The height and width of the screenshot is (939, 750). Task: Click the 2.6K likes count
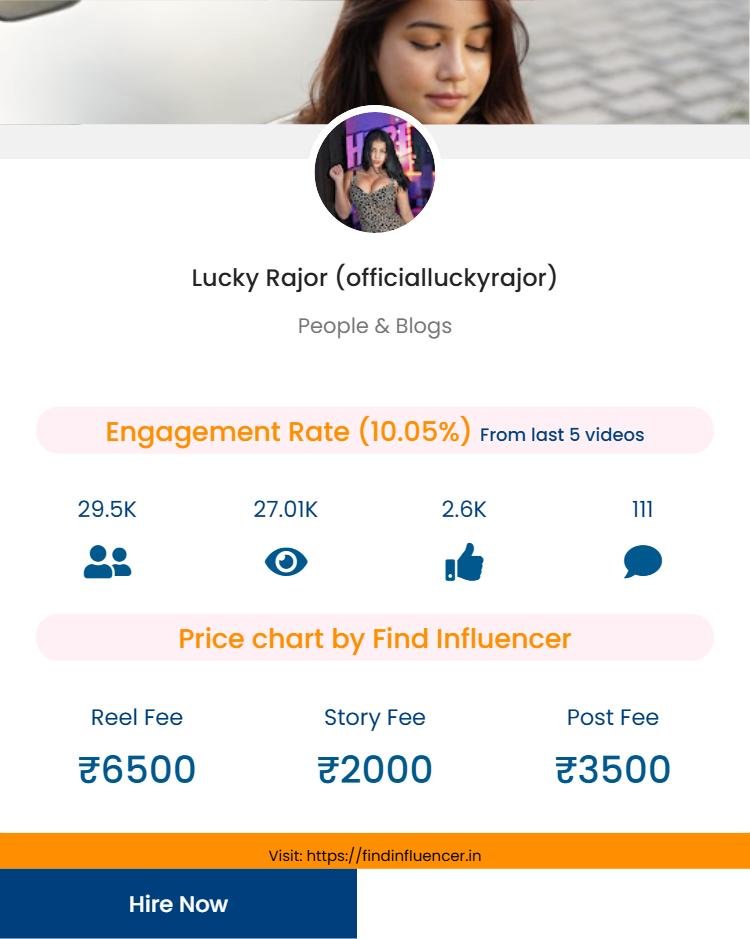coord(464,510)
